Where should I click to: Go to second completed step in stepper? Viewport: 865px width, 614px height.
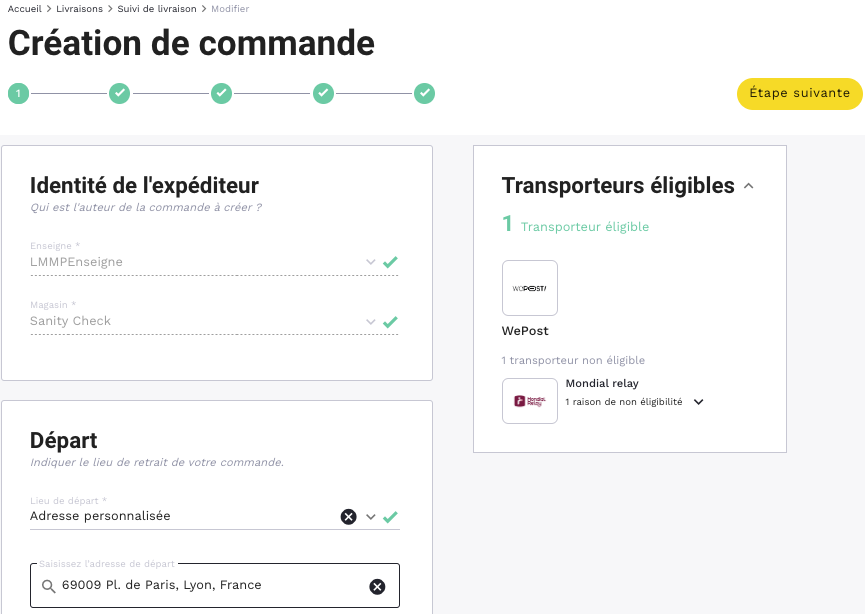coord(120,94)
